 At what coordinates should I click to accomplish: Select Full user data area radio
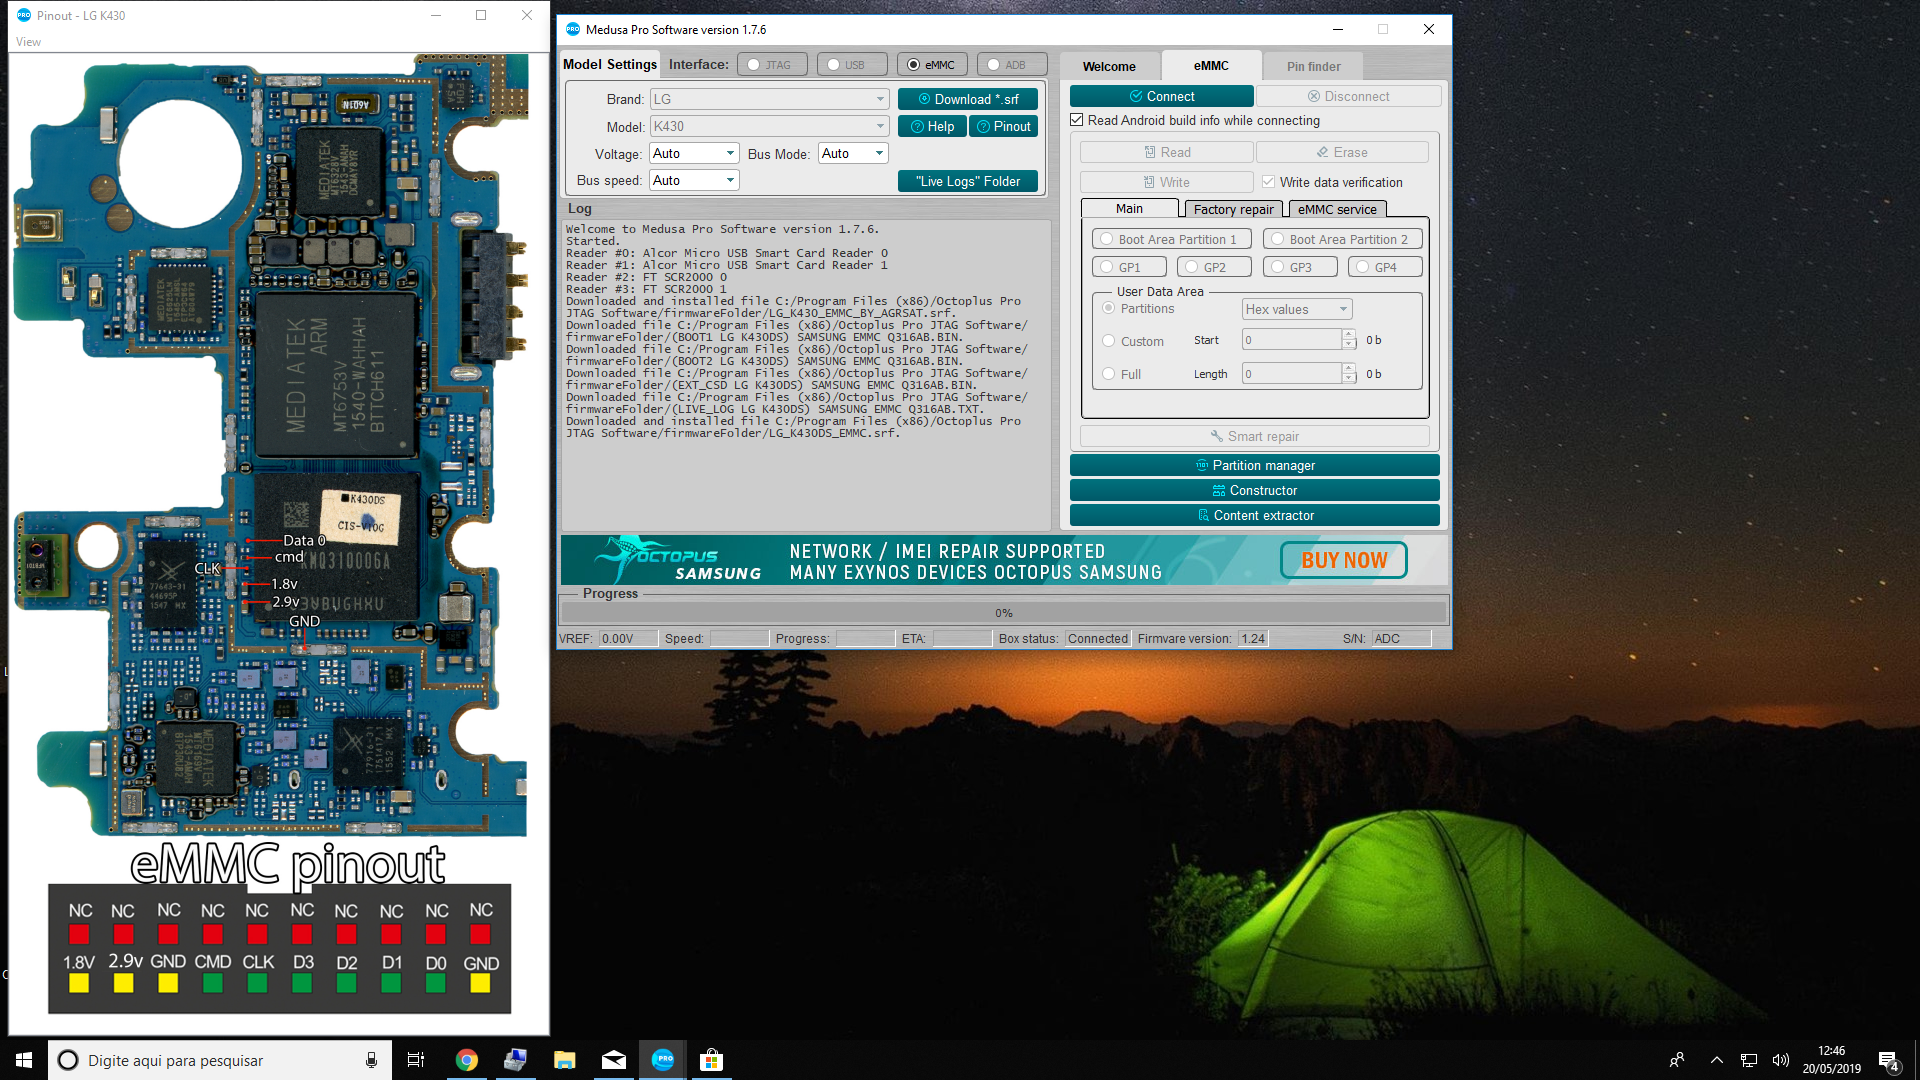click(1108, 374)
